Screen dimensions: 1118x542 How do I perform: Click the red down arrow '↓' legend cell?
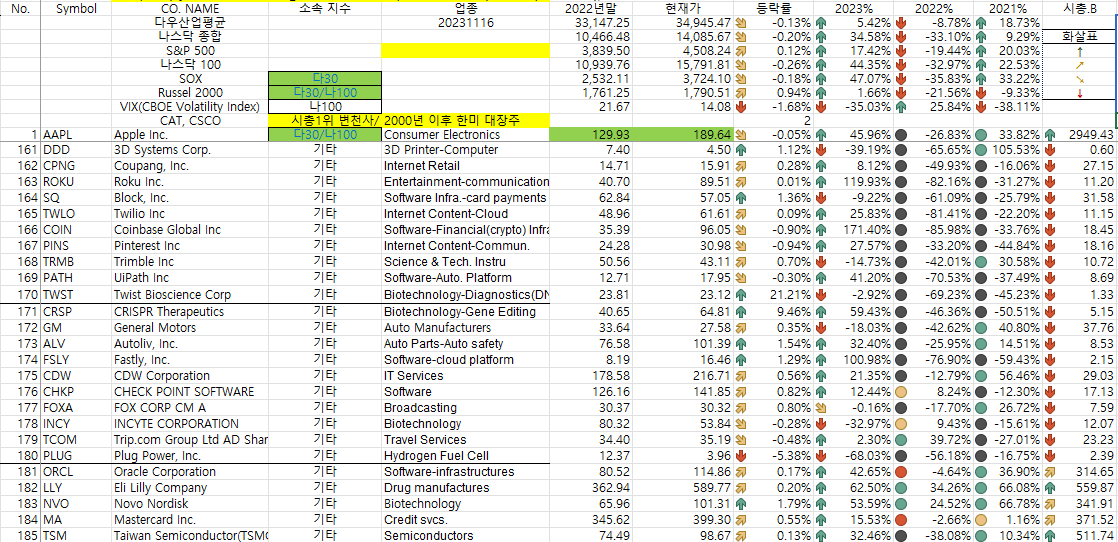pos(1079,93)
